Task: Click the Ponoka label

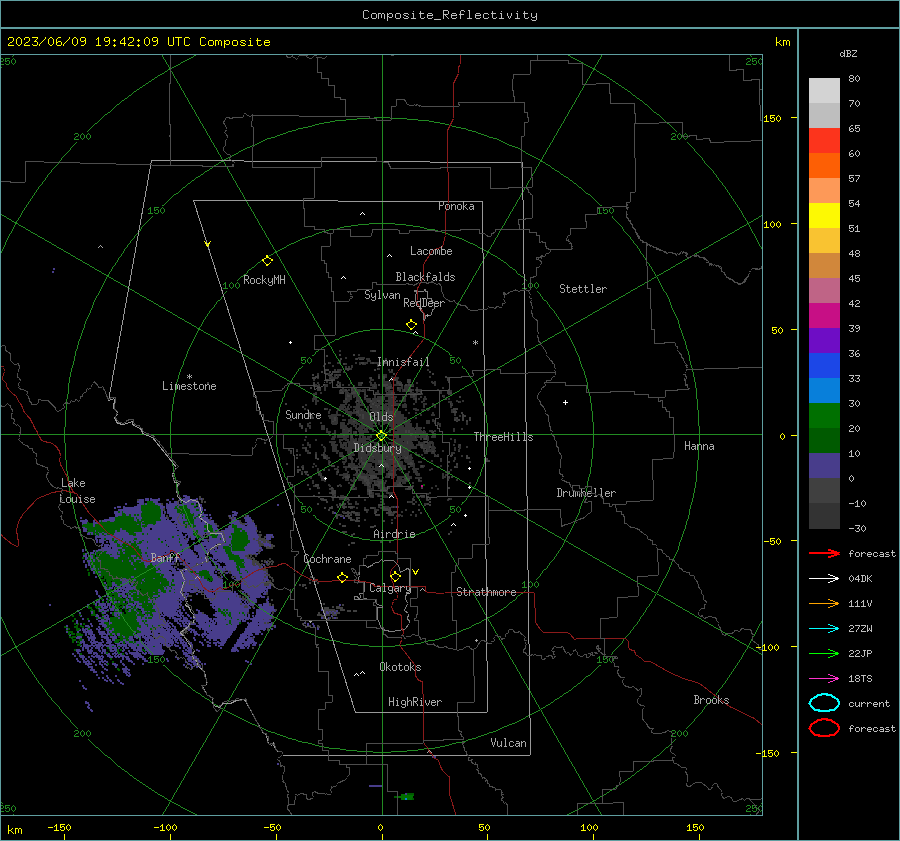Action: (x=456, y=206)
